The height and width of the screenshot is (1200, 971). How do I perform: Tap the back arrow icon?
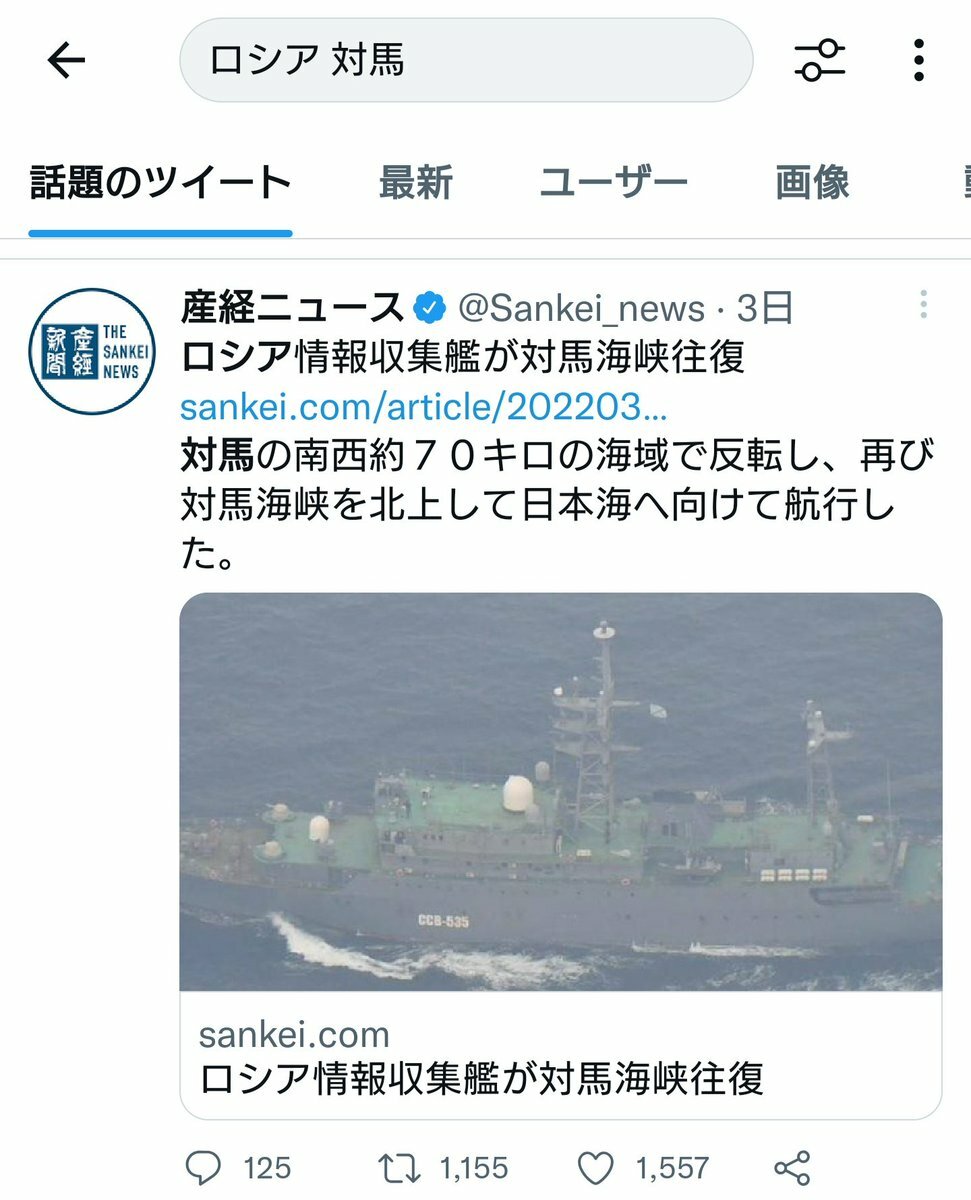click(x=67, y=61)
